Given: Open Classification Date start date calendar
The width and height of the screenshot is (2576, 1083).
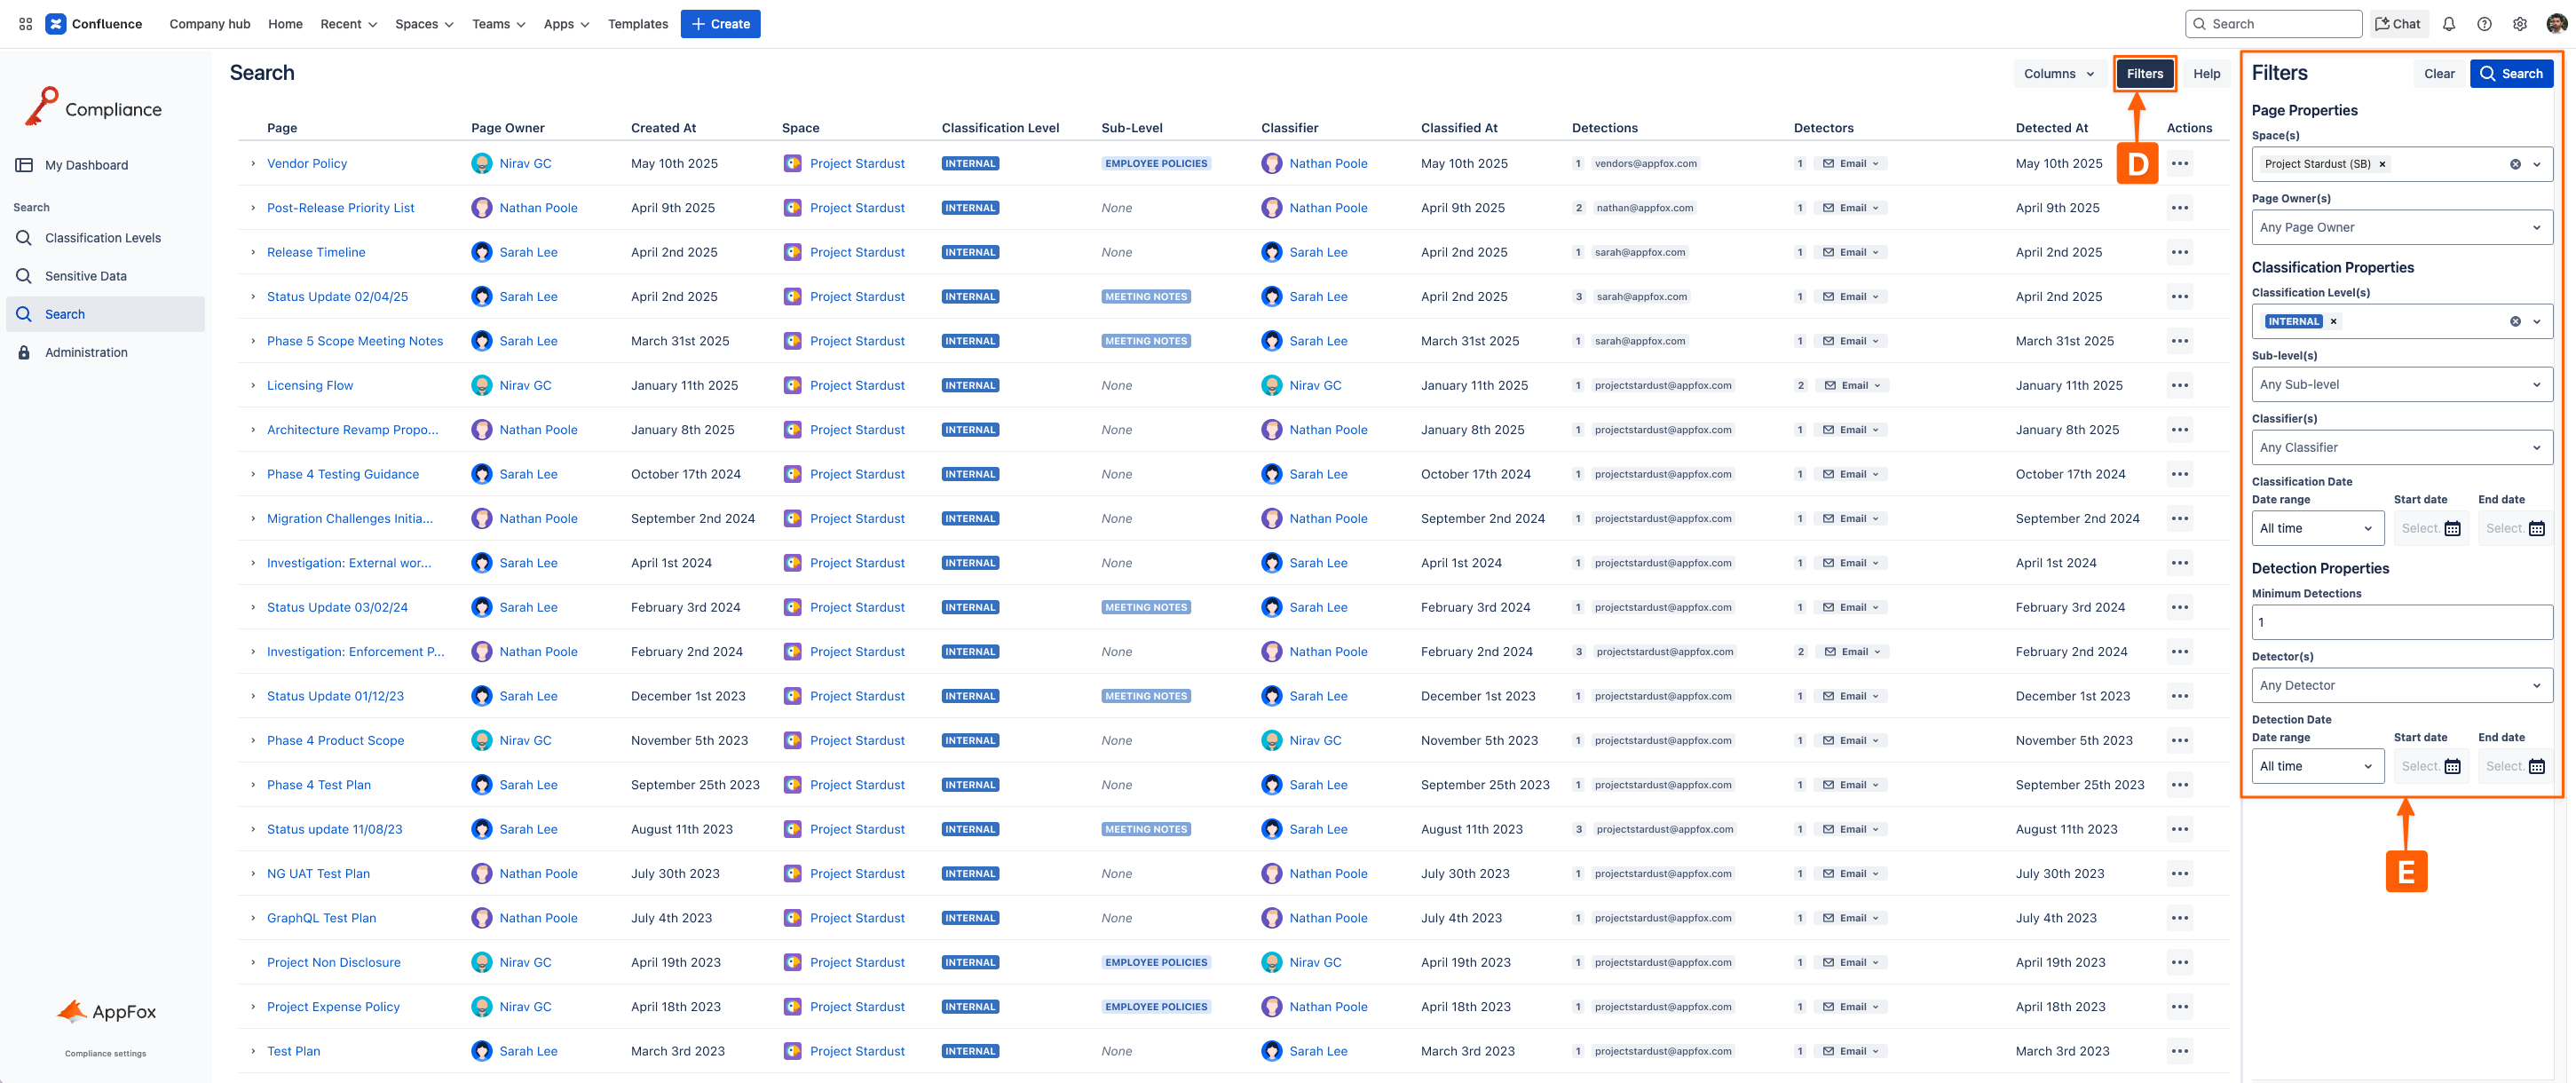Looking at the screenshot, I should 2452,529.
